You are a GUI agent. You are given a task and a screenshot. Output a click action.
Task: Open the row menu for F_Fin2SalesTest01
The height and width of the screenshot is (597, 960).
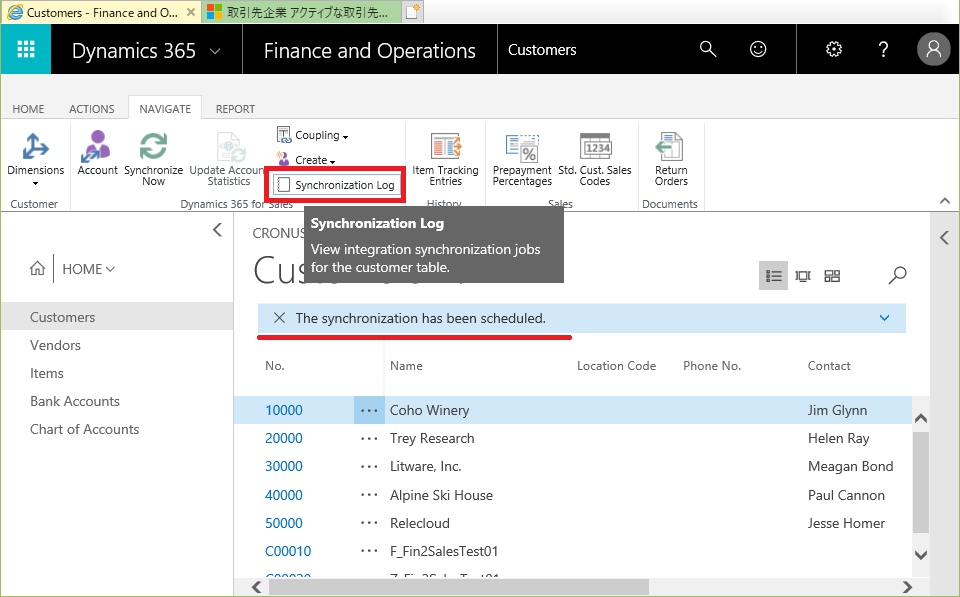(x=369, y=552)
